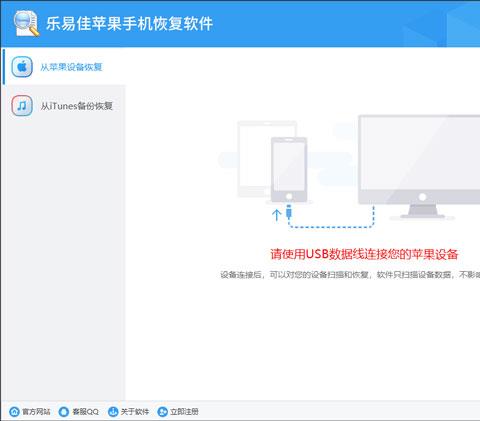This screenshot has width=480, height=421.
Task: Open 关于软件 about link
Action: click(135, 412)
